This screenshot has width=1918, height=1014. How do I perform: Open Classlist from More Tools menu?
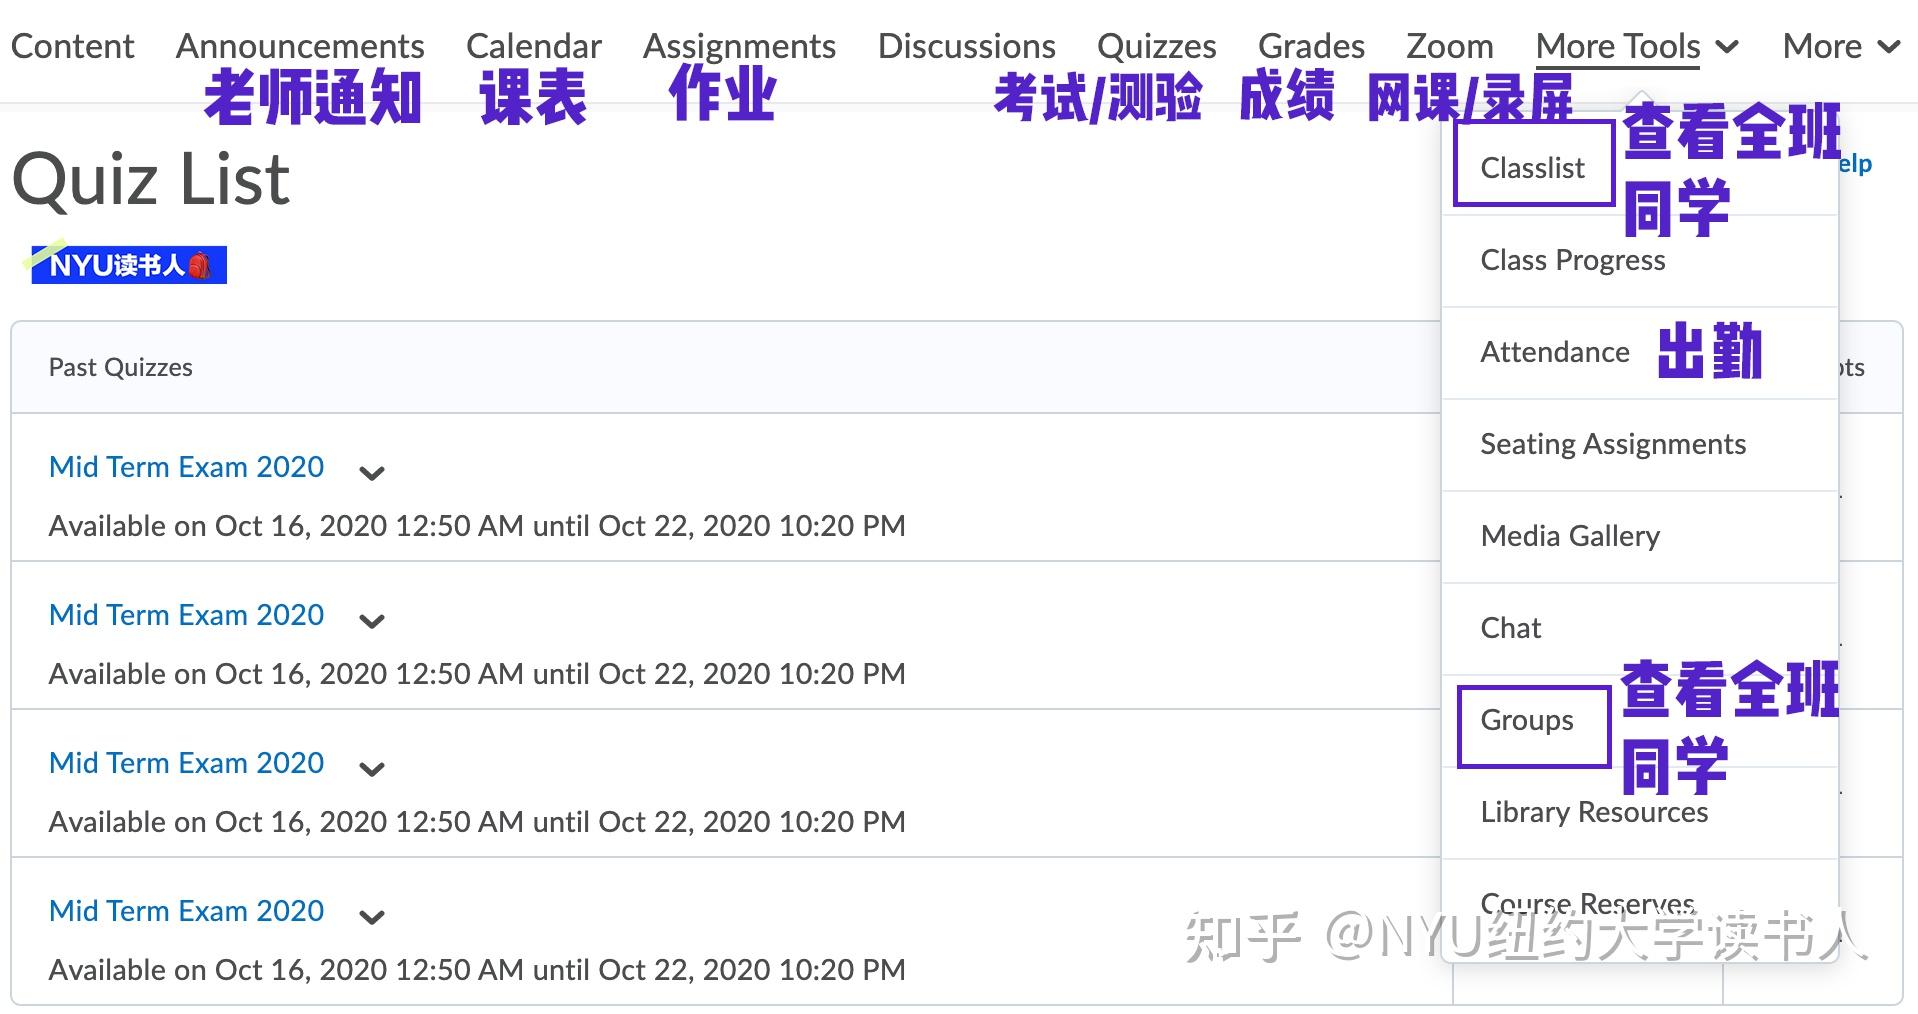[1532, 167]
